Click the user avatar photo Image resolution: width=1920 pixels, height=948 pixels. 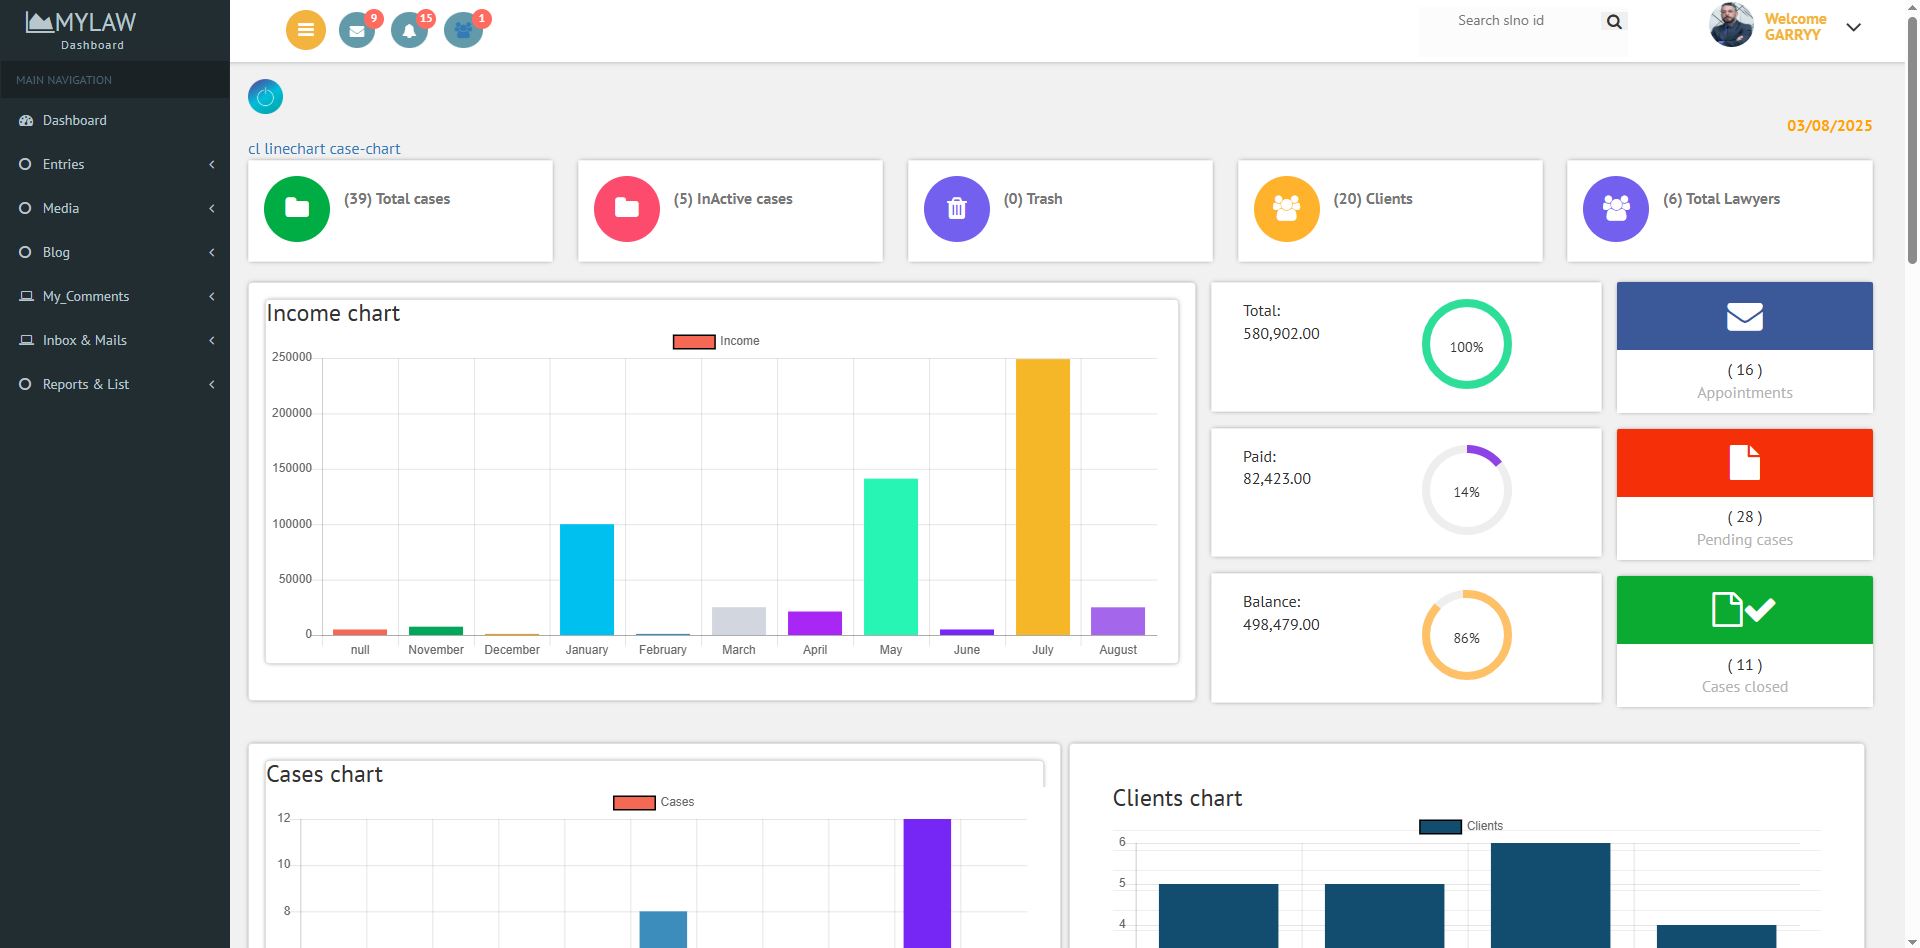pos(1732,25)
